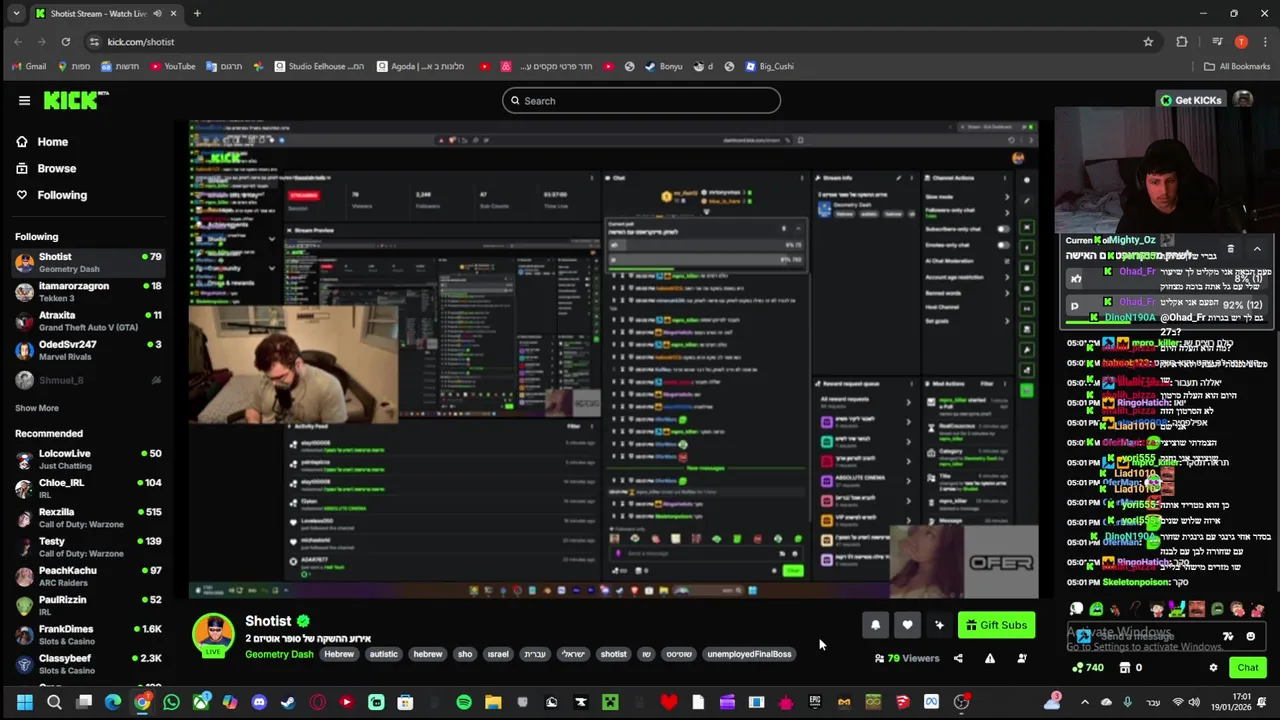Reload the Kick page
The height and width of the screenshot is (720, 1280).
coord(66,42)
